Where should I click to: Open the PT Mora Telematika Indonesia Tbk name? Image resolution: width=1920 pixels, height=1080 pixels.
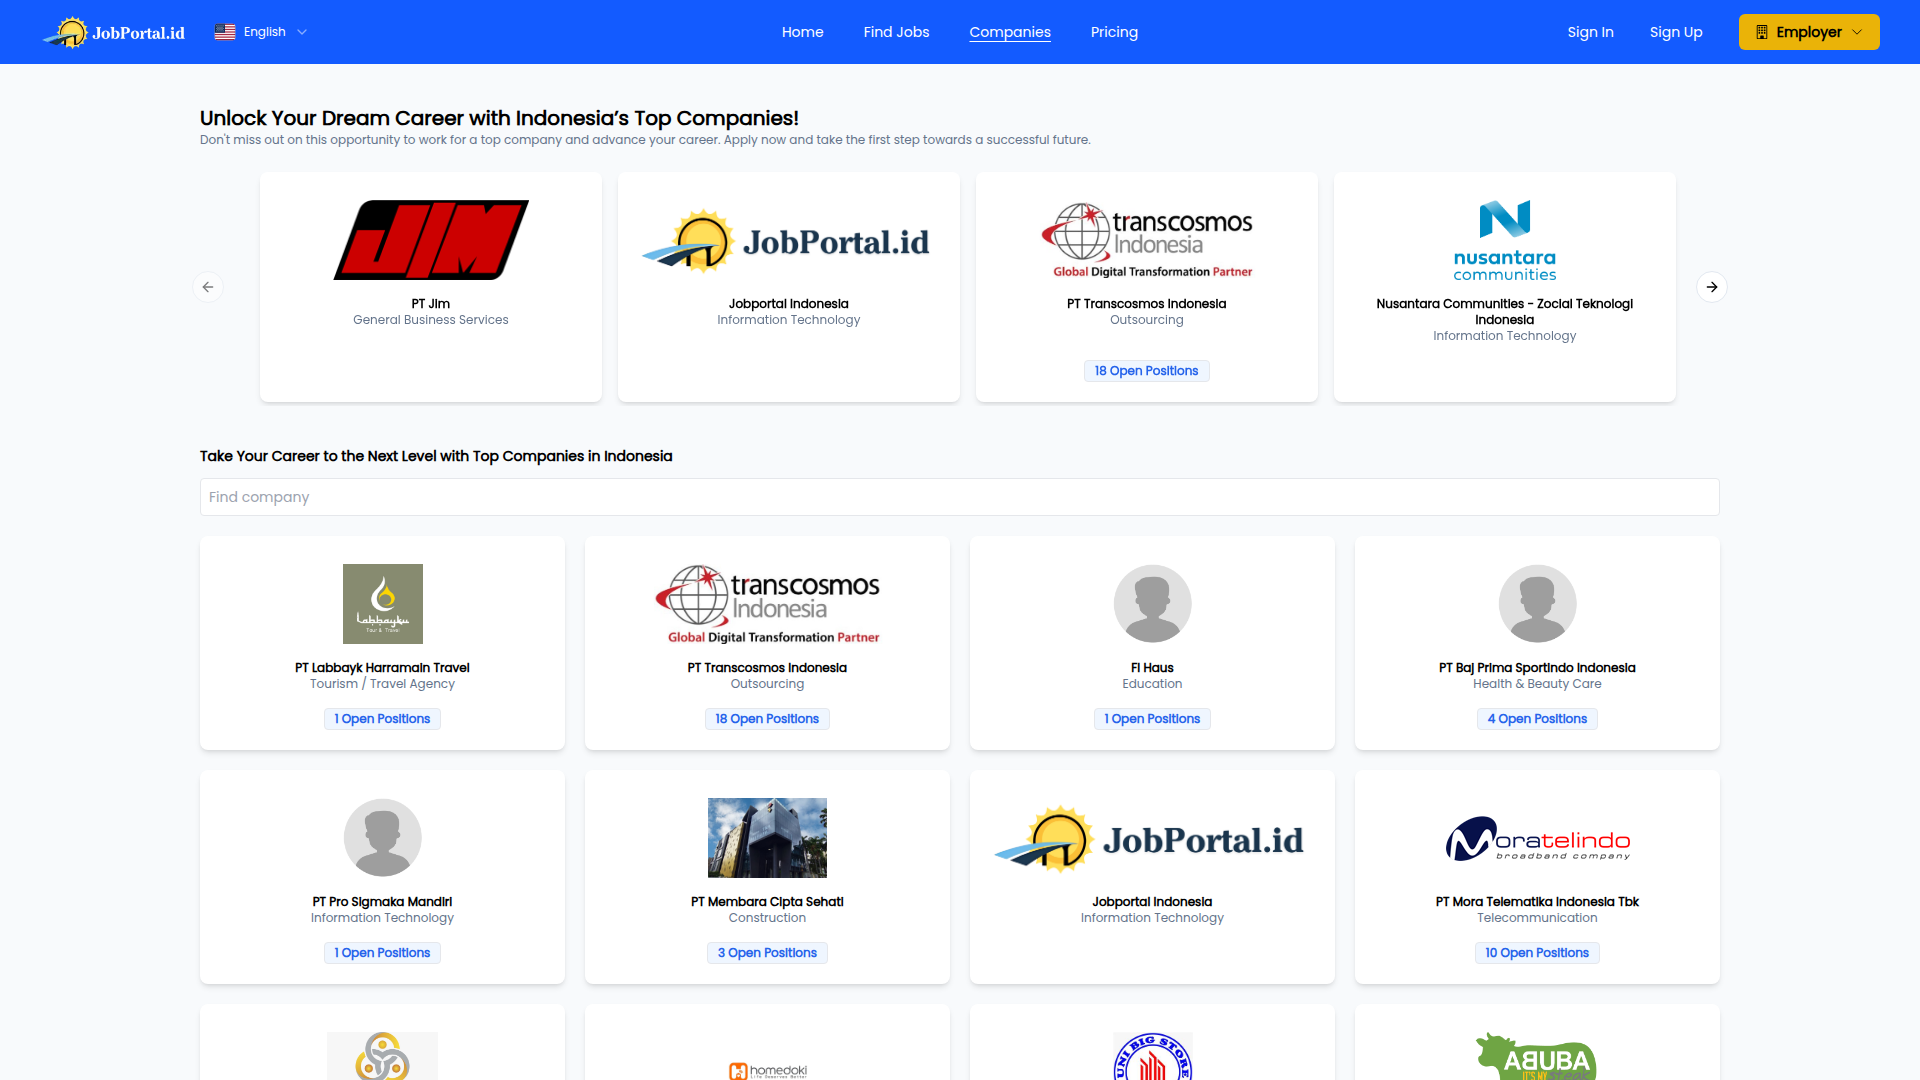point(1537,902)
